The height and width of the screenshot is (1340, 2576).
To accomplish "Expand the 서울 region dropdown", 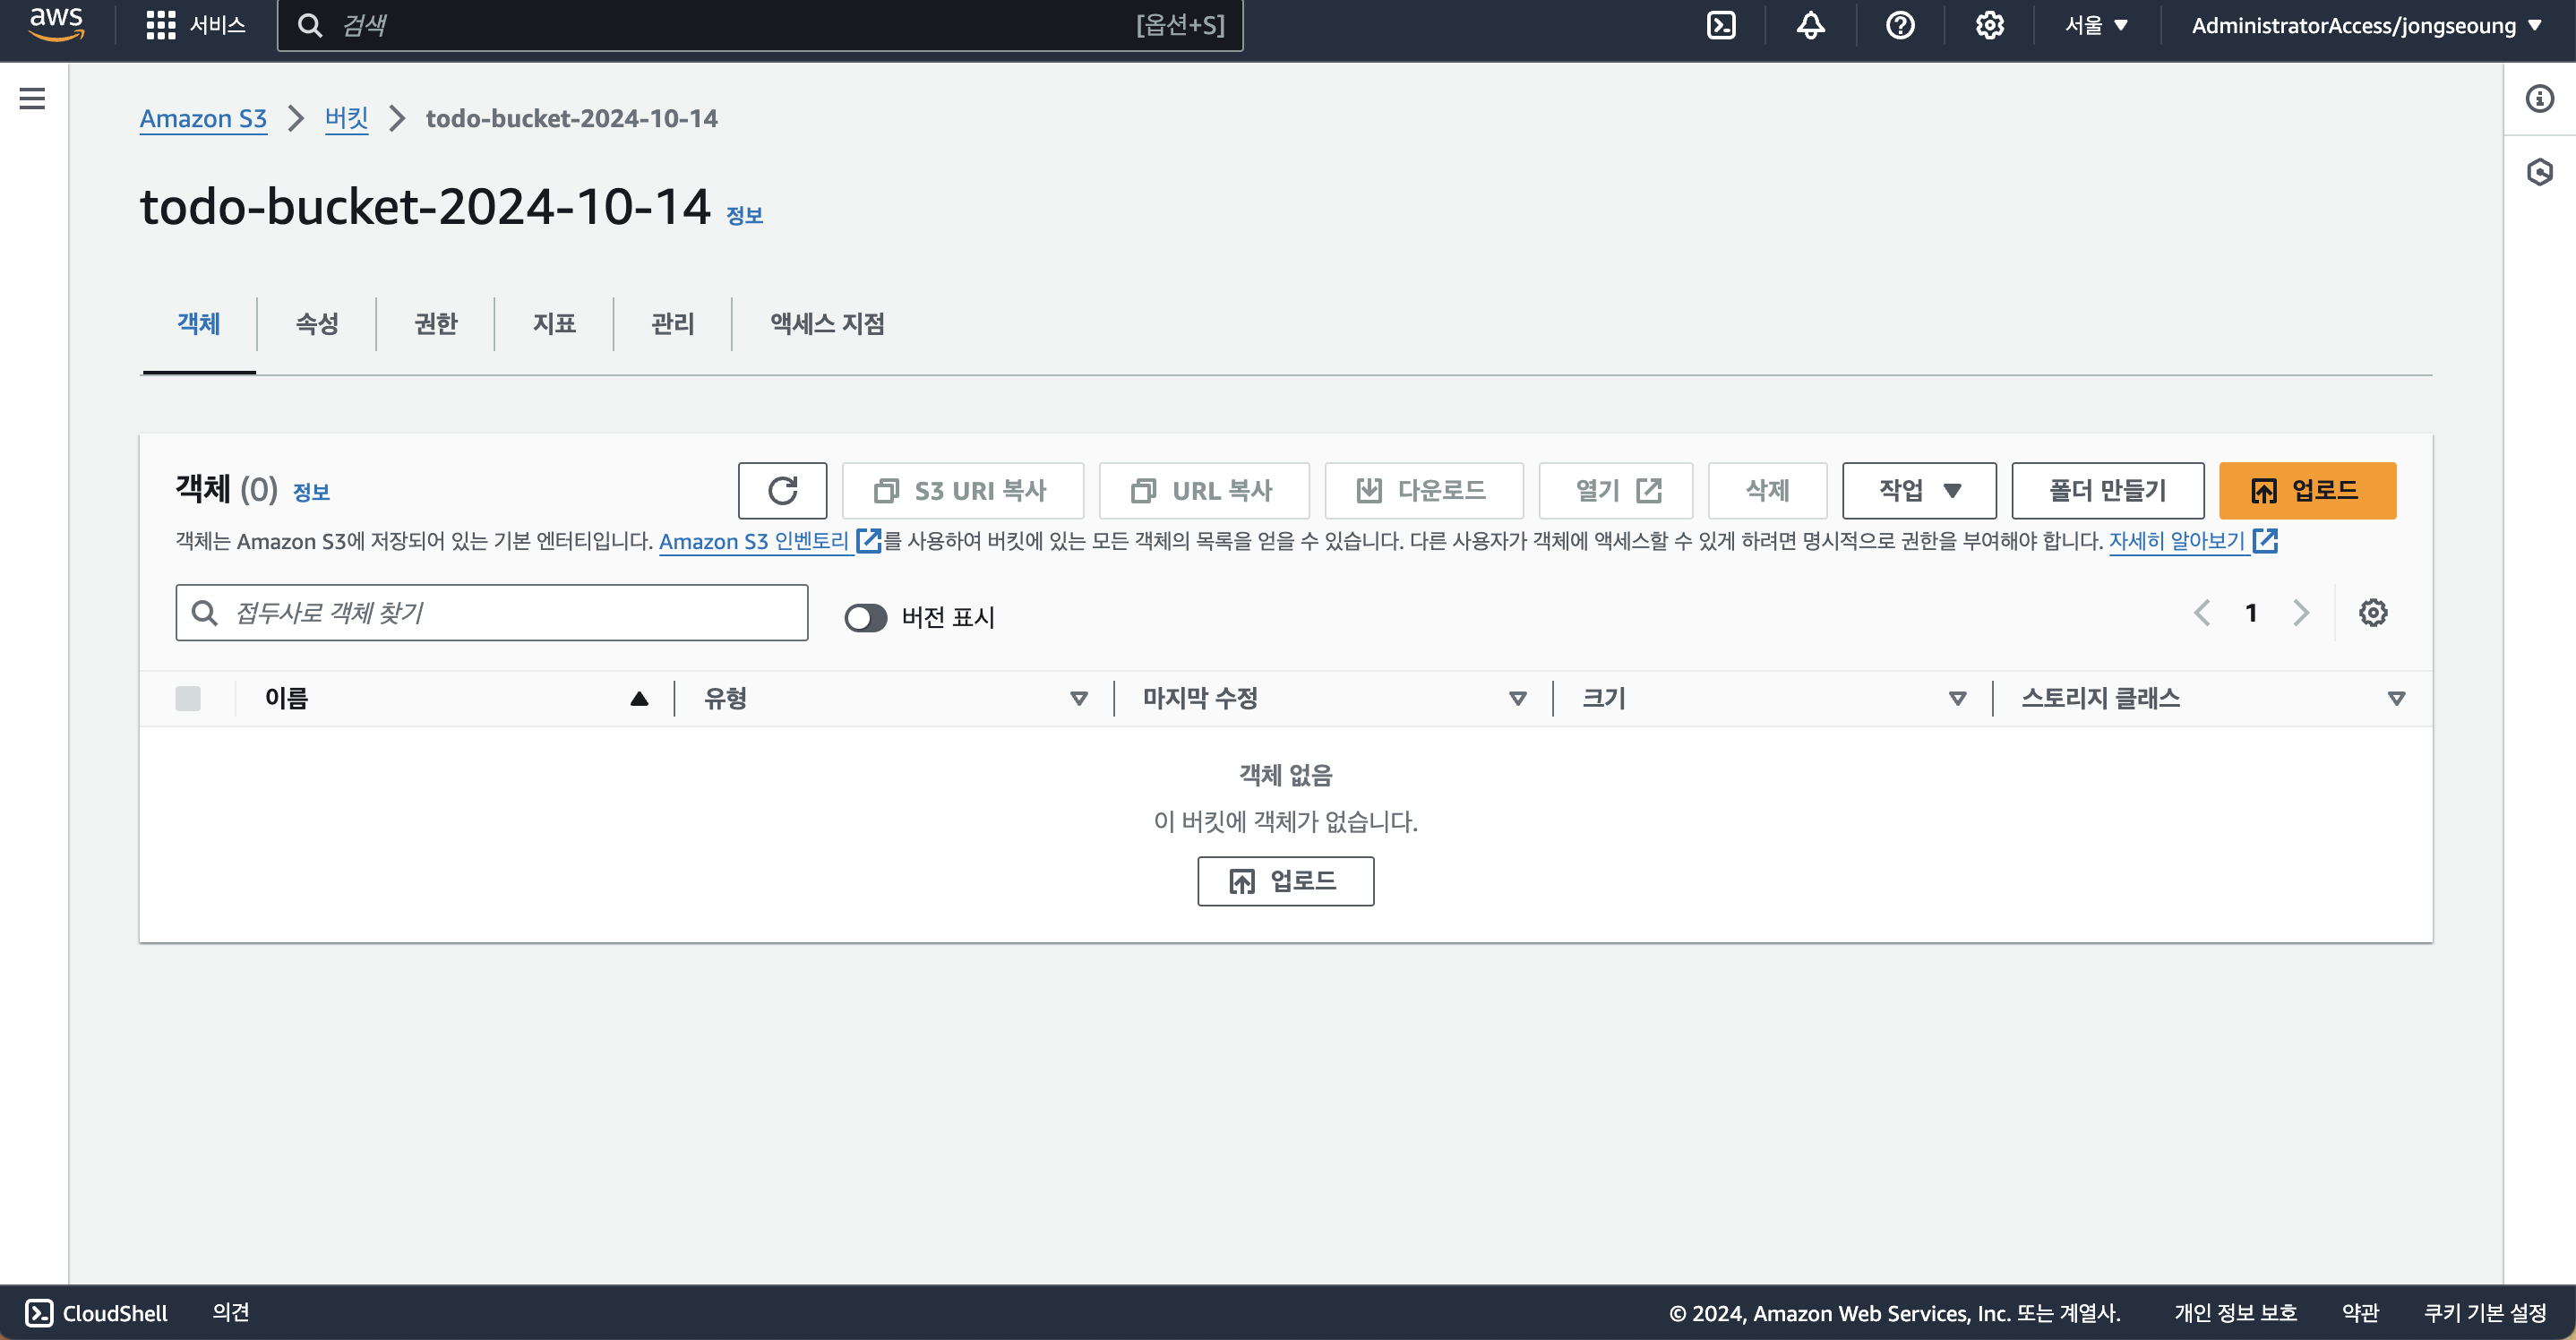I will tap(2096, 25).
